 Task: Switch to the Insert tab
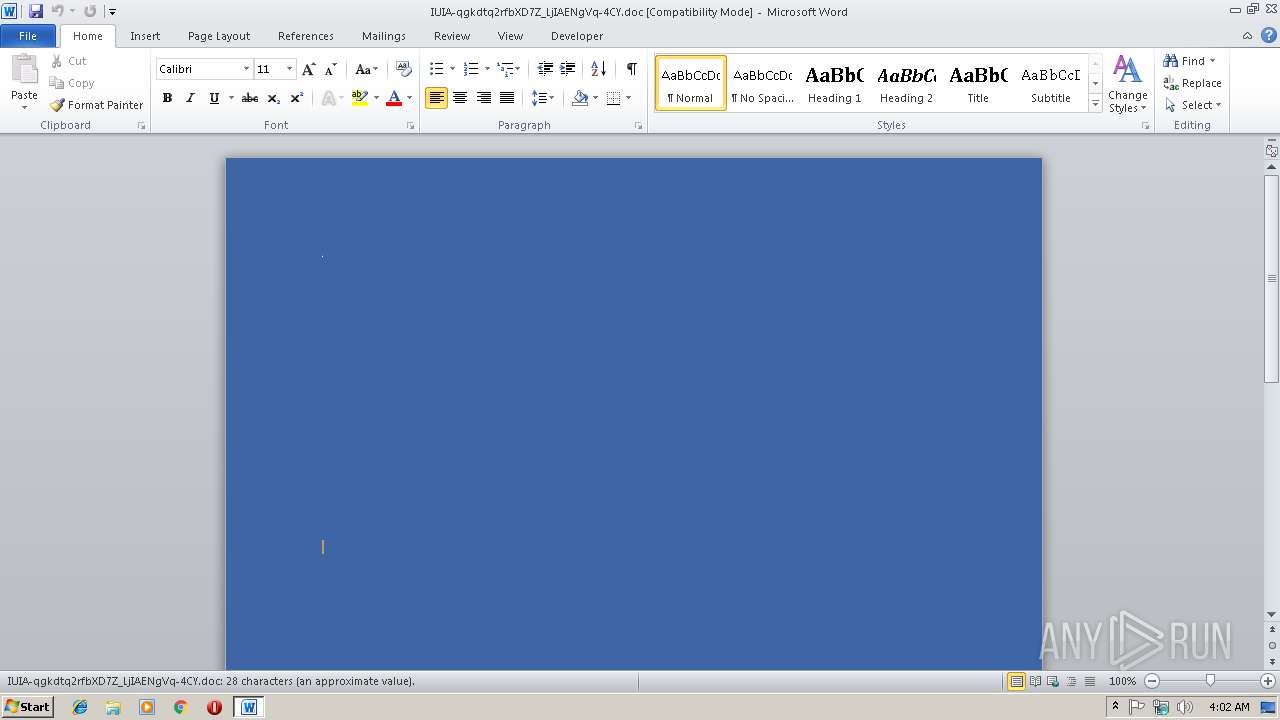click(x=145, y=36)
